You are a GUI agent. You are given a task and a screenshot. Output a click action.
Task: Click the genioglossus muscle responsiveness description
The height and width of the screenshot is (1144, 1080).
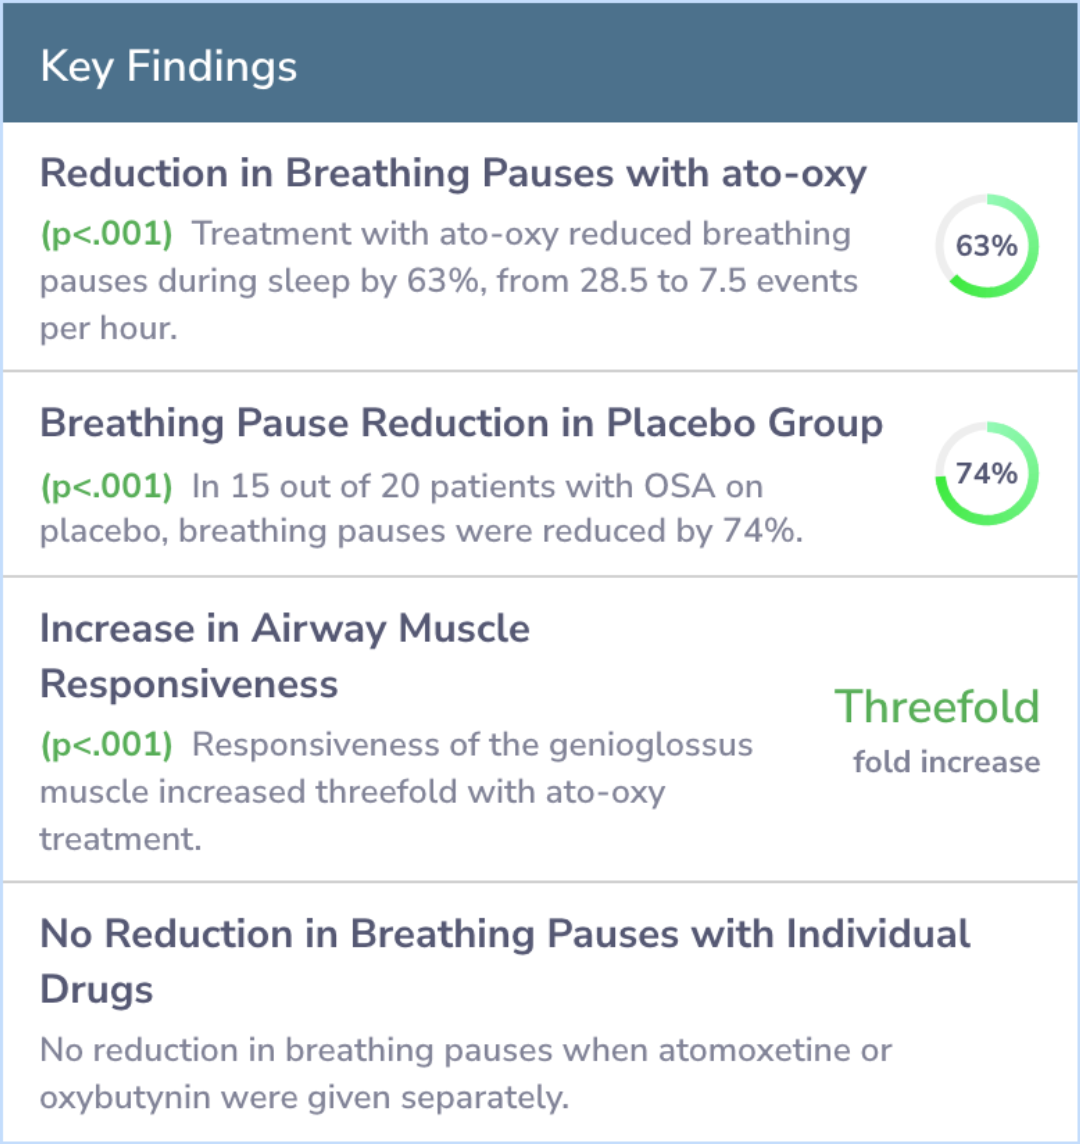pos(396,792)
